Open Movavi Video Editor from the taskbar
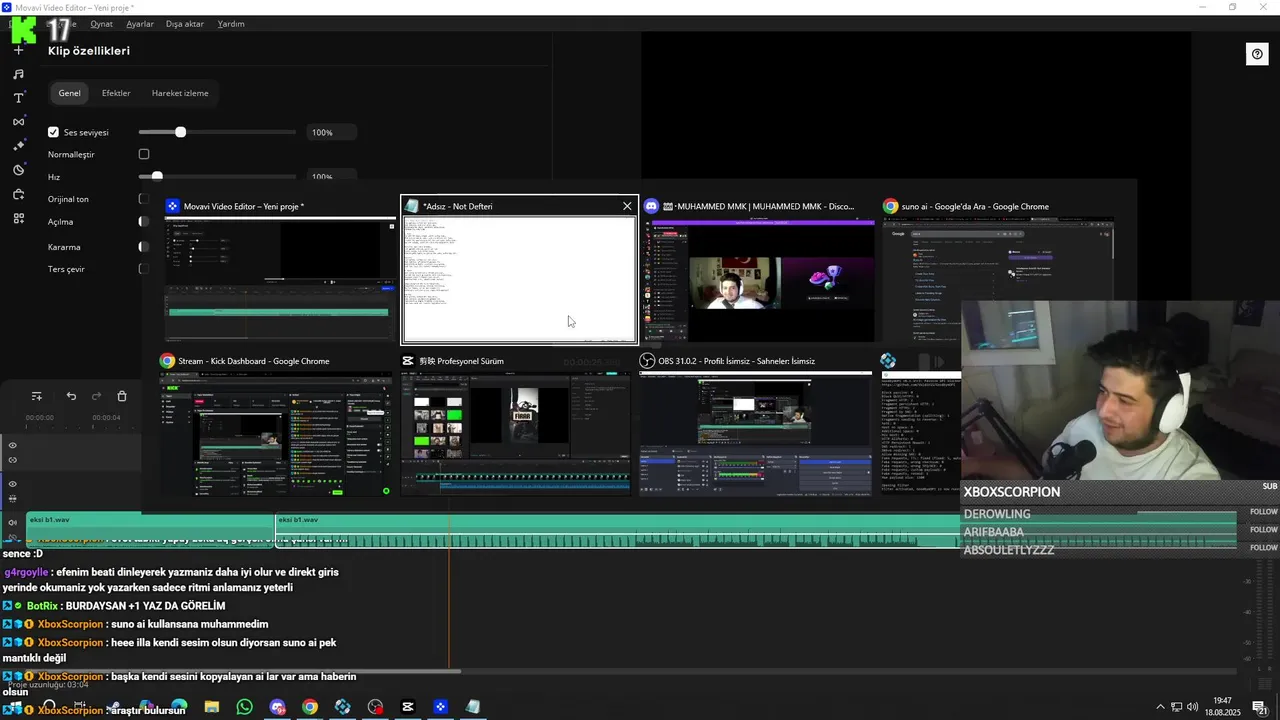Image resolution: width=1280 pixels, height=720 pixels. [x=440, y=707]
